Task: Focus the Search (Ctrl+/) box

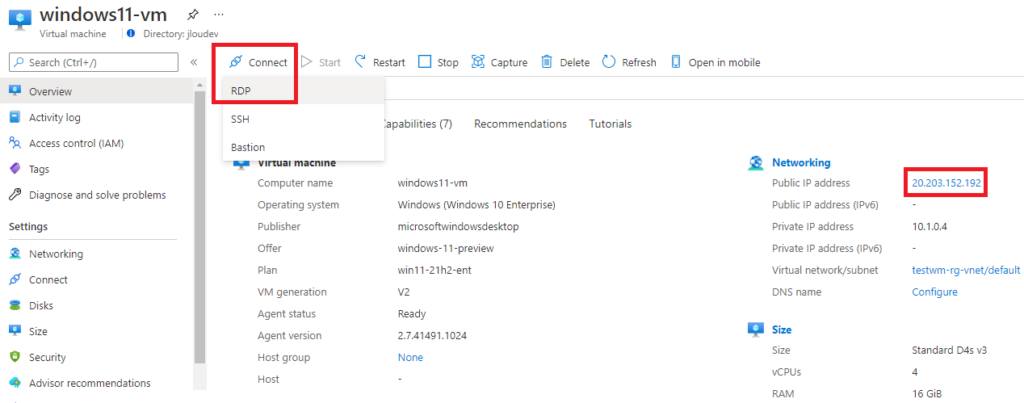Action: point(93,63)
